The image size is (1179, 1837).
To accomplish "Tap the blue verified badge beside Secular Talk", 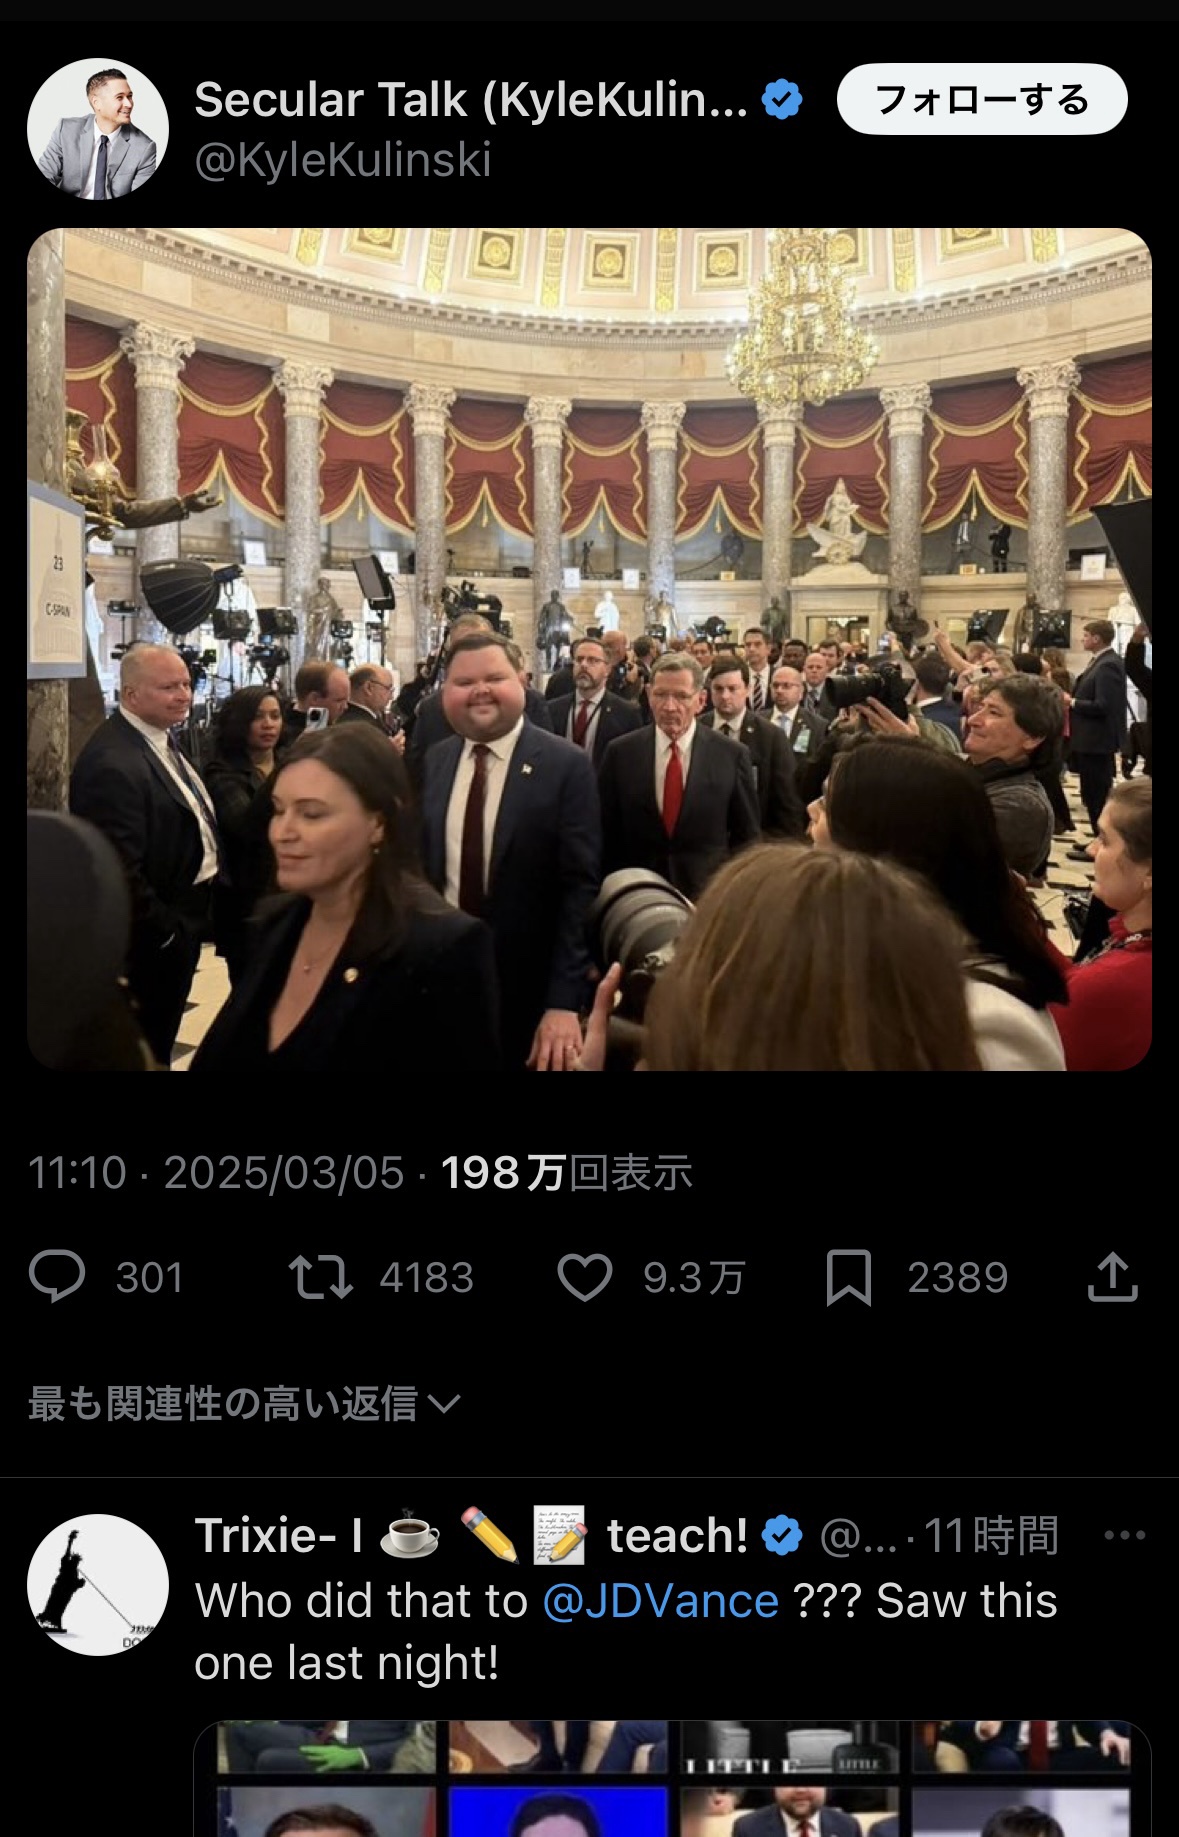I will coord(782,100).
